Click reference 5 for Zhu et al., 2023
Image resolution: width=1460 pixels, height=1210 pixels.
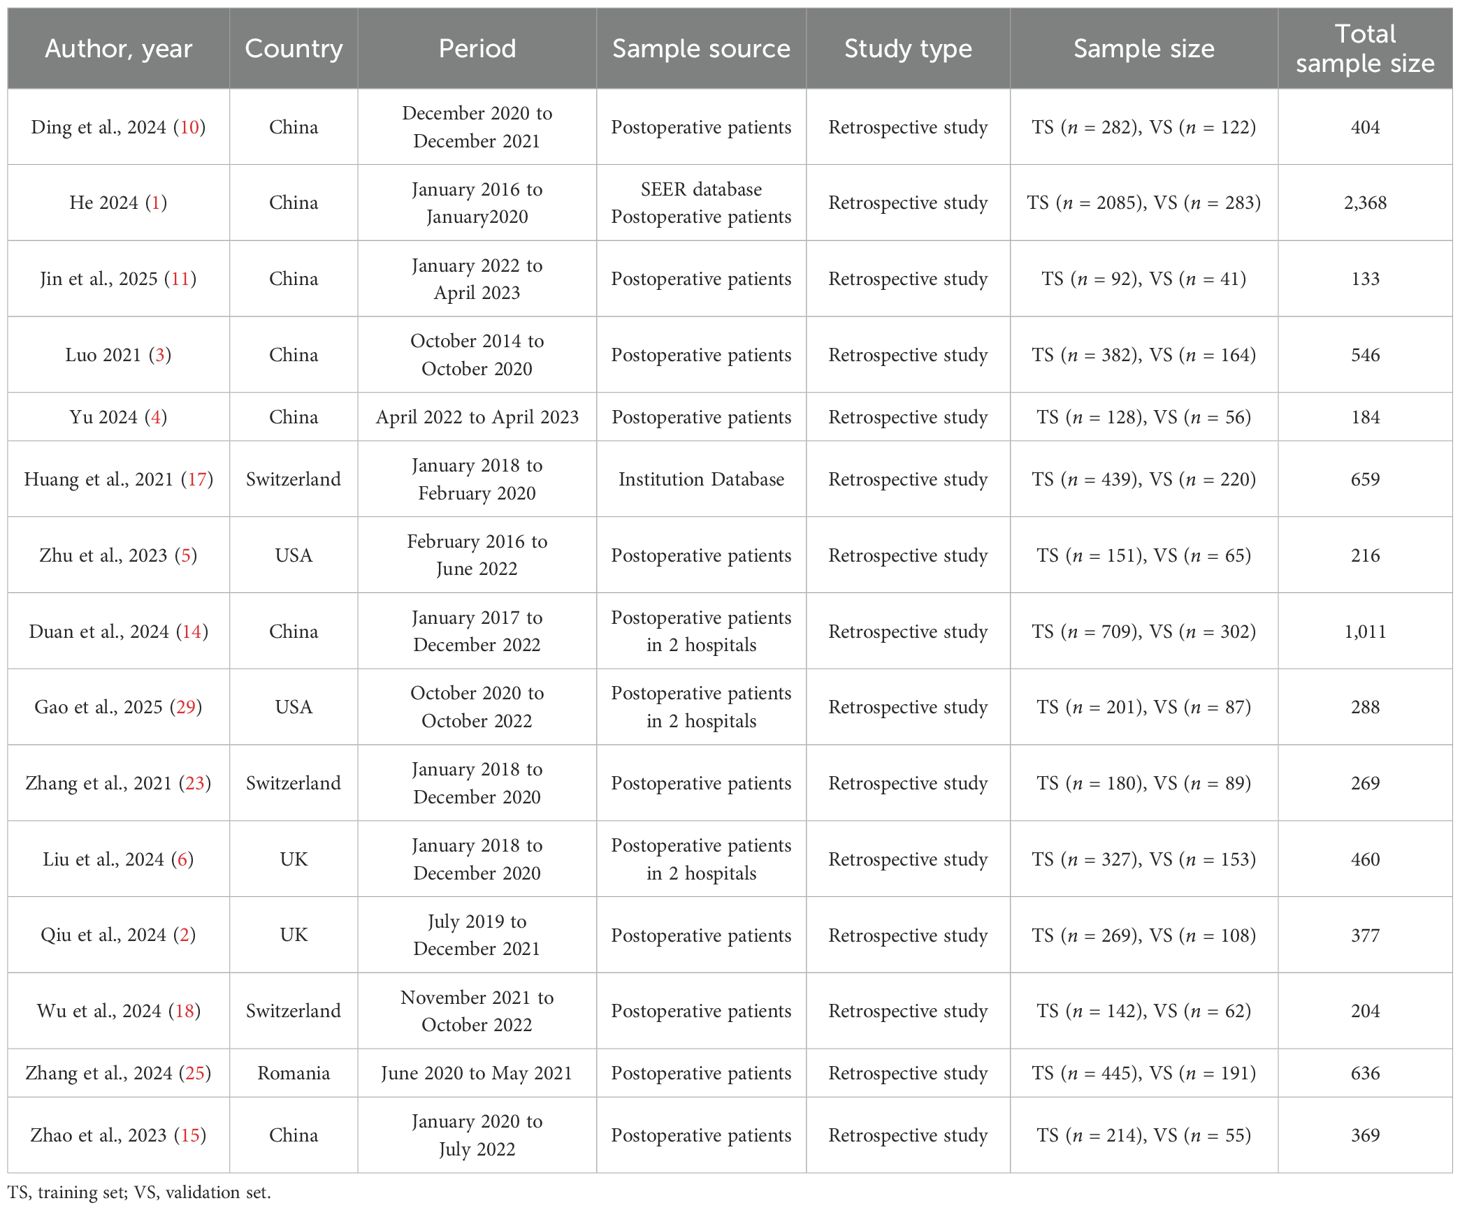tap(185, 556)
